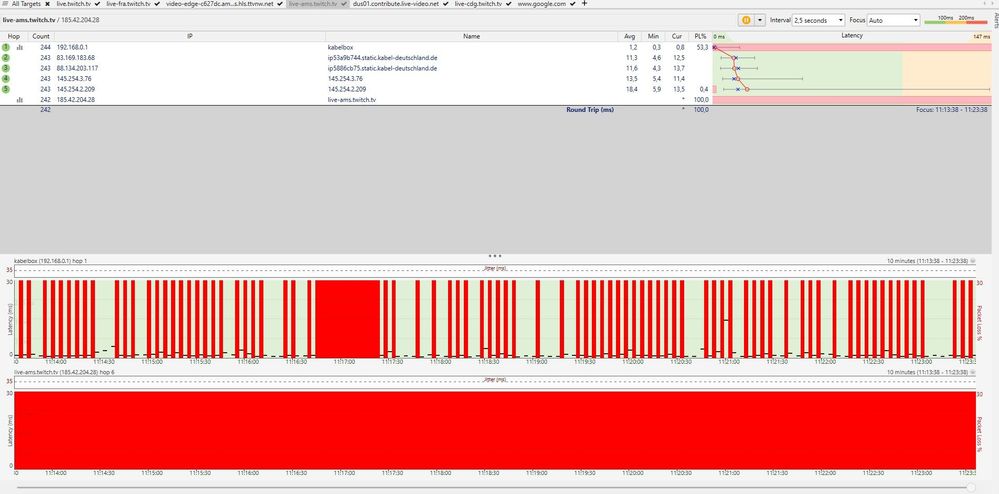Switch to the live-cdg.twitch.tv tab

pyautogui.click(x=478, y=4)
